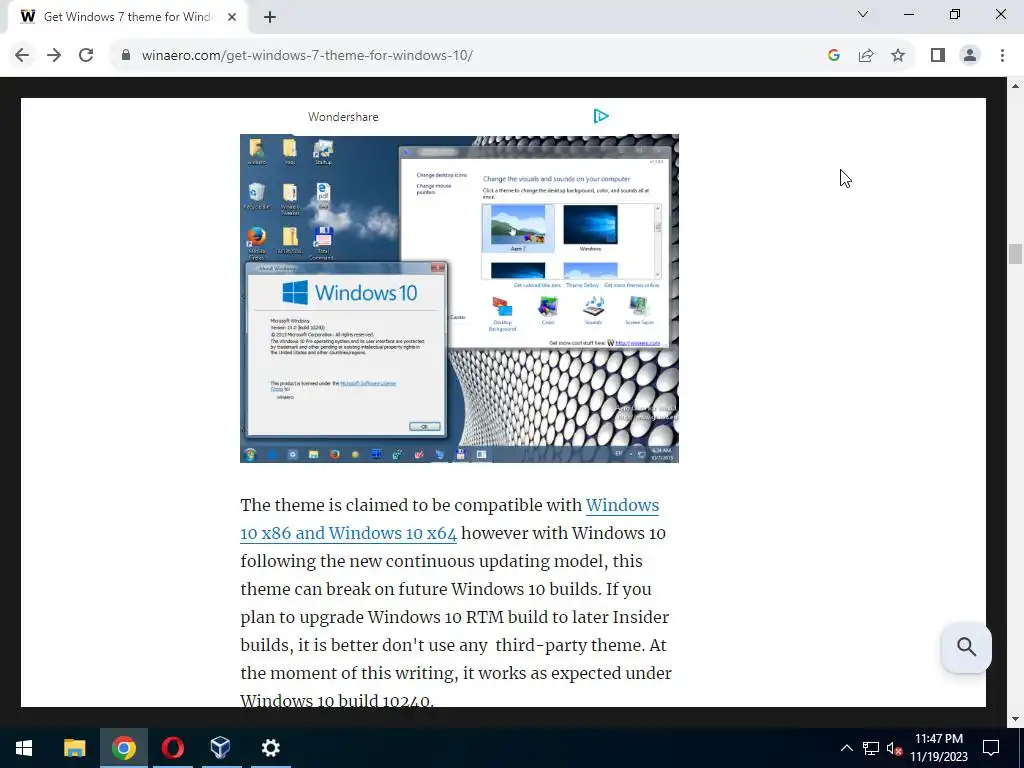Open the Chrome side panel

click(938, 56)
